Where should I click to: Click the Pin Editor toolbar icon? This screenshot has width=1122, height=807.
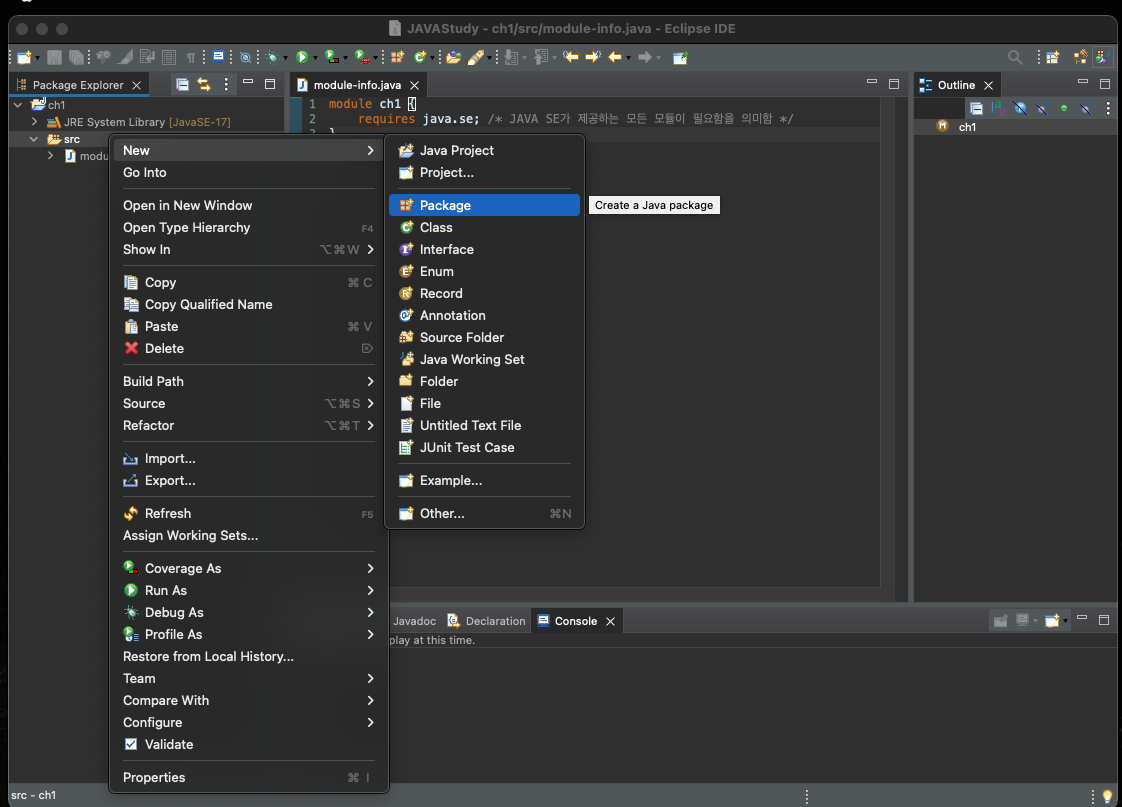pyautogui.click(x=680, y=57)
